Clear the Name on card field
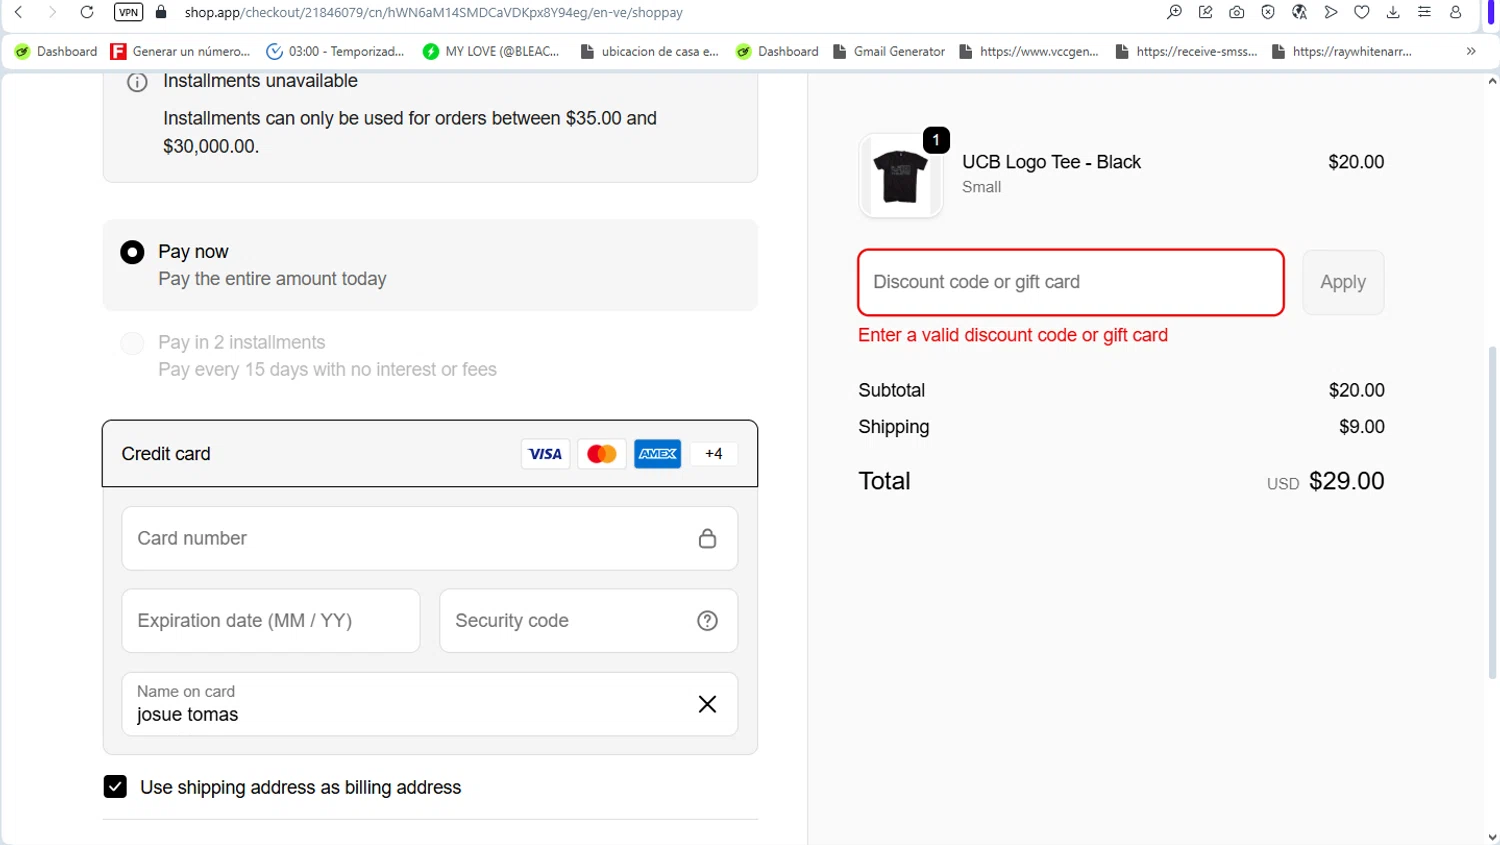The image size is (1500, 845). point(707,704)
